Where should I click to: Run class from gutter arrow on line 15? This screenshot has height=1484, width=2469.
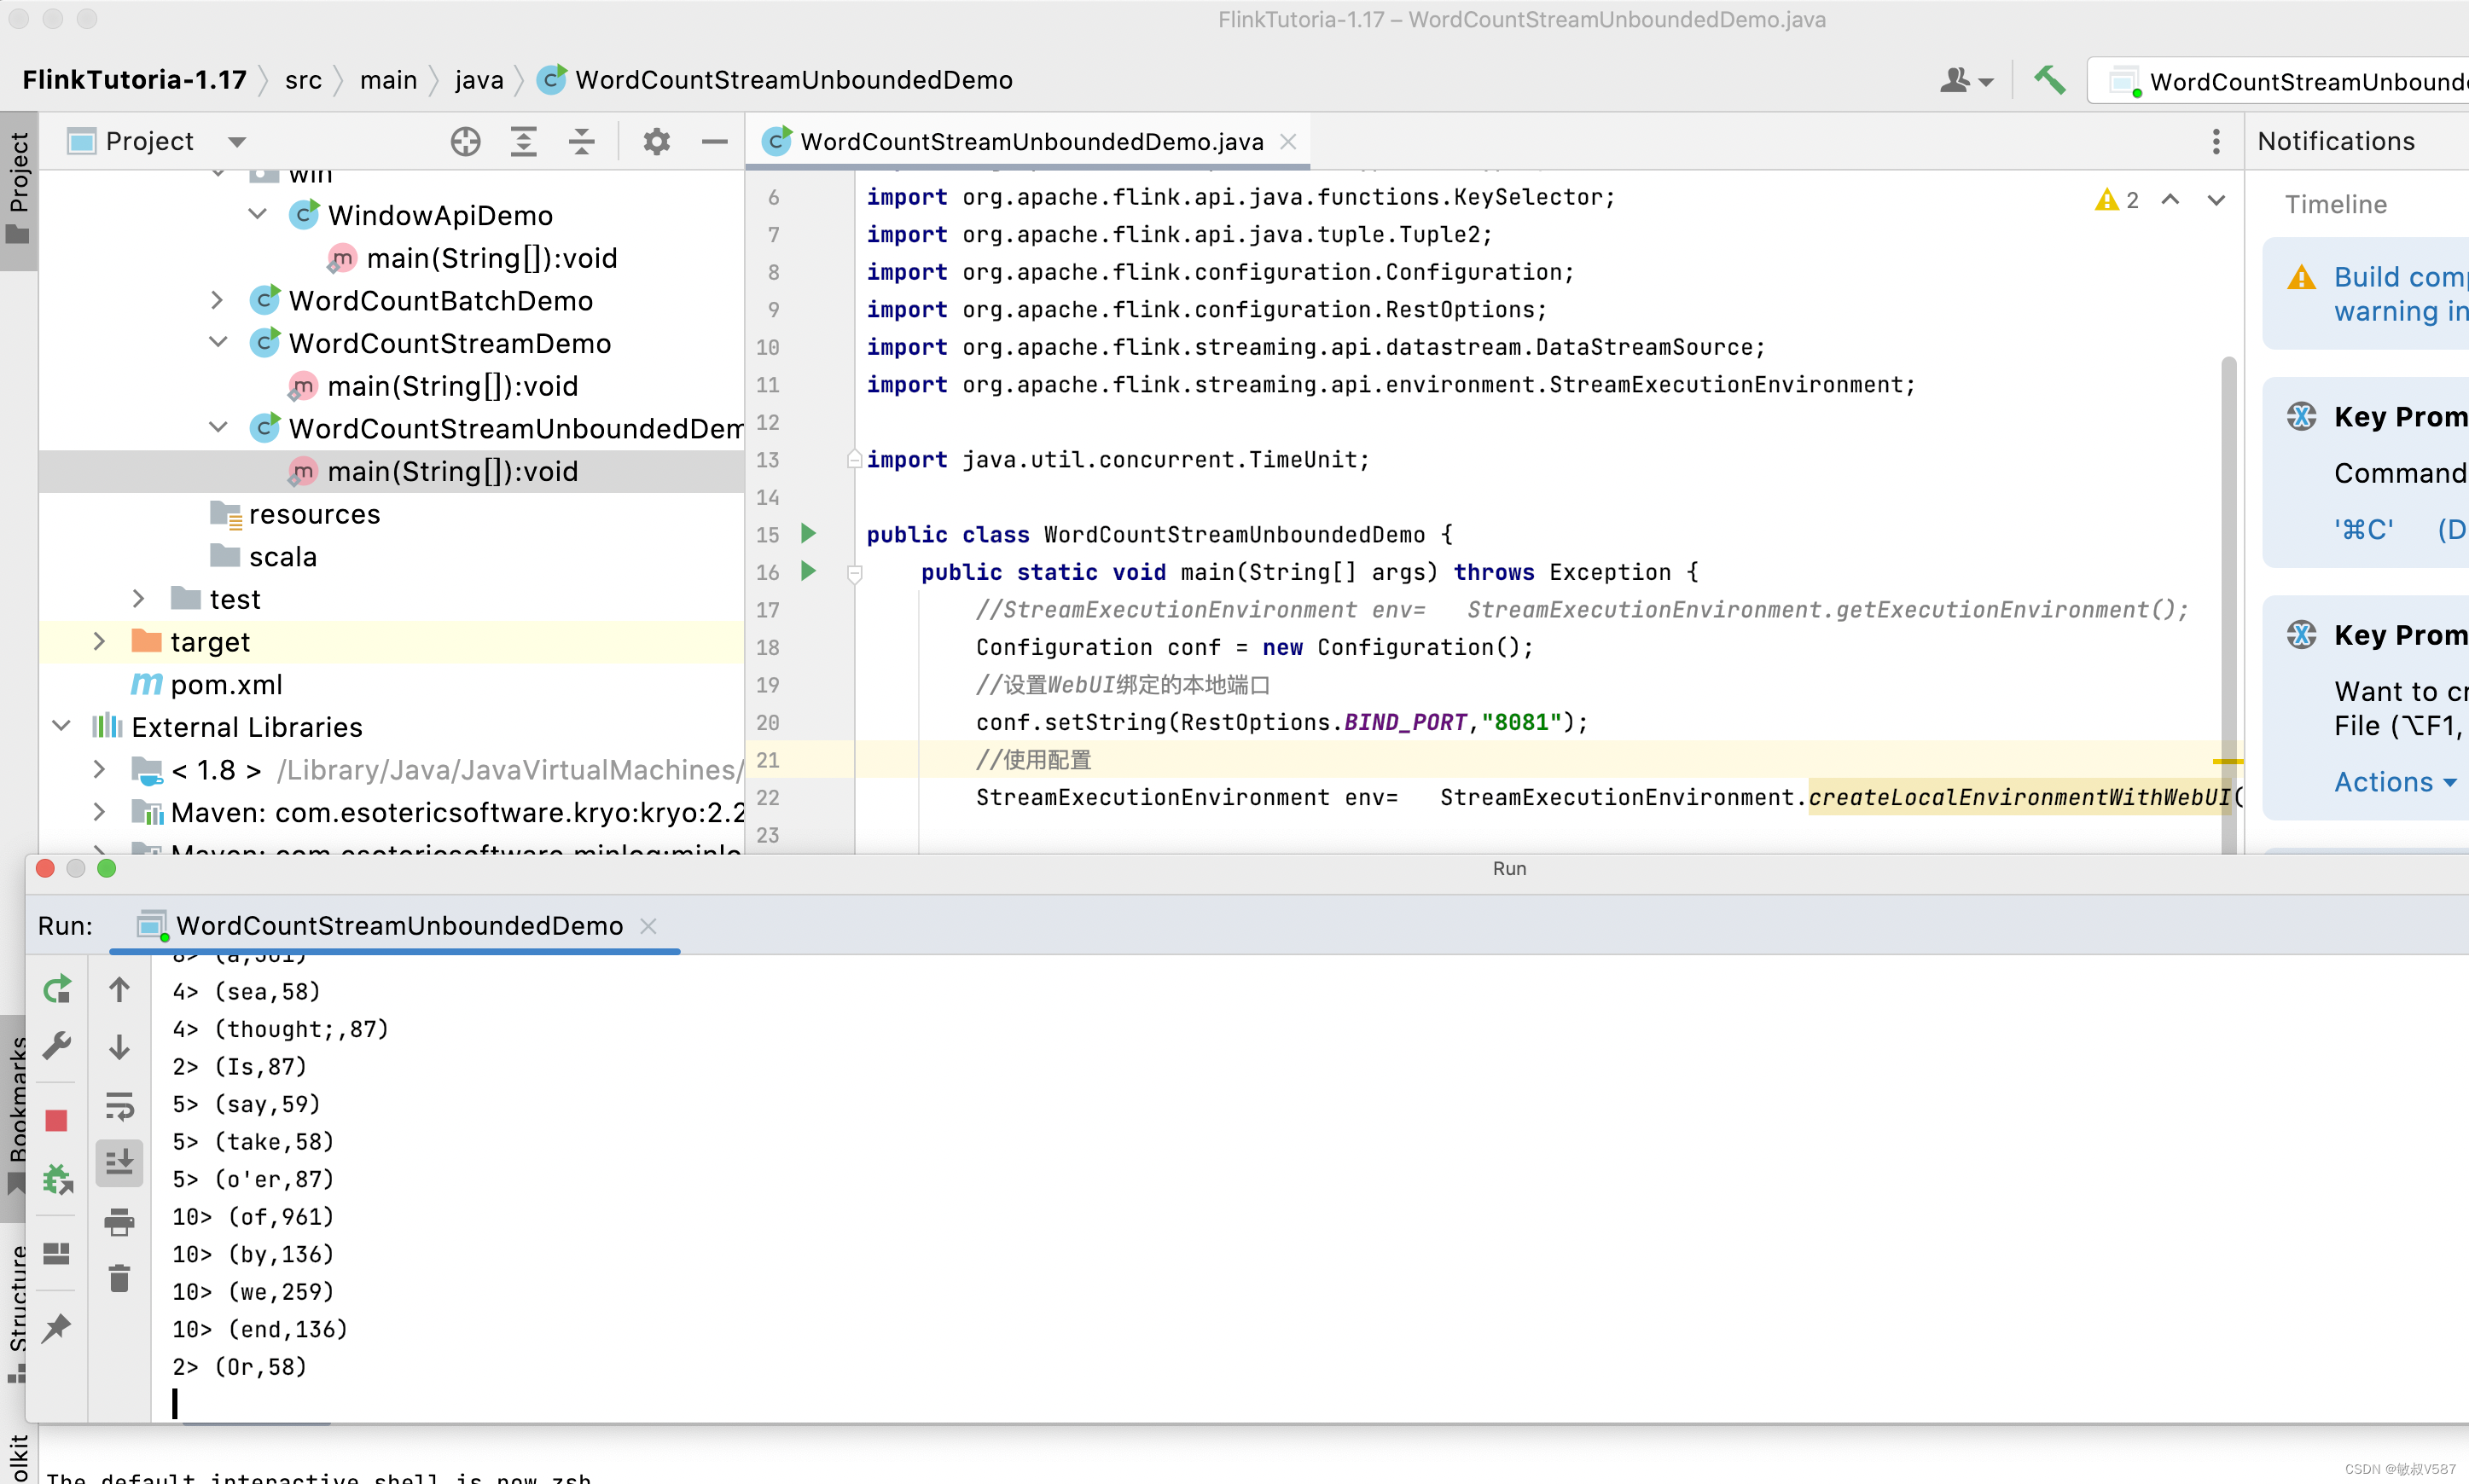point(808,534)
